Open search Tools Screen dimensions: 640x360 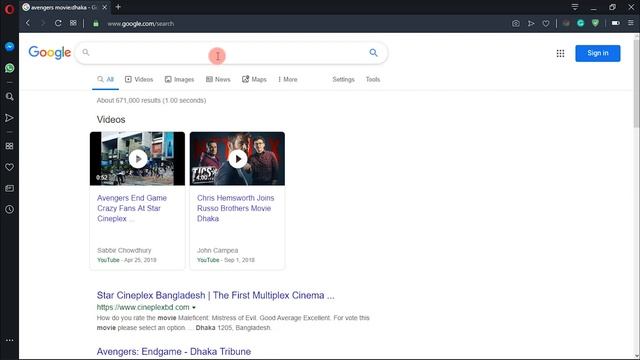(x=373, y=80)
